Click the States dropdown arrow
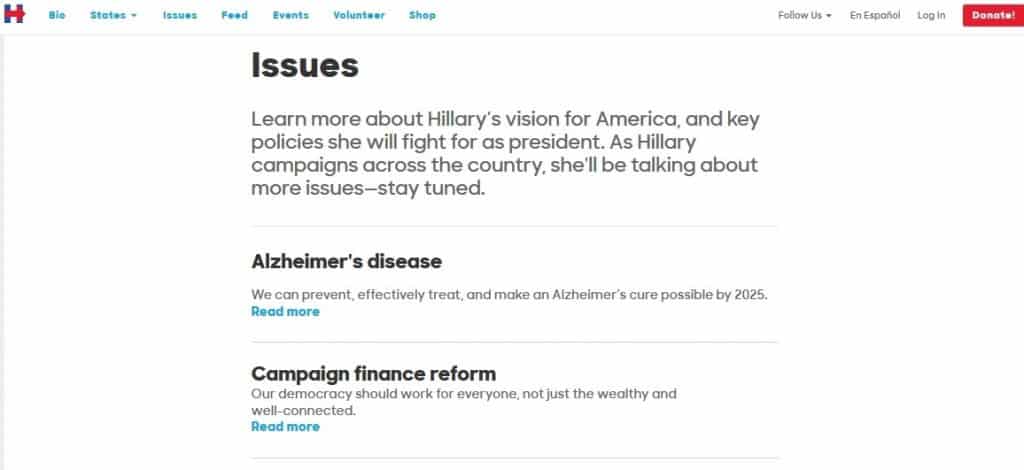This screenshot has width=1024, height=470. pyautogui.click(x=133, y=16)
